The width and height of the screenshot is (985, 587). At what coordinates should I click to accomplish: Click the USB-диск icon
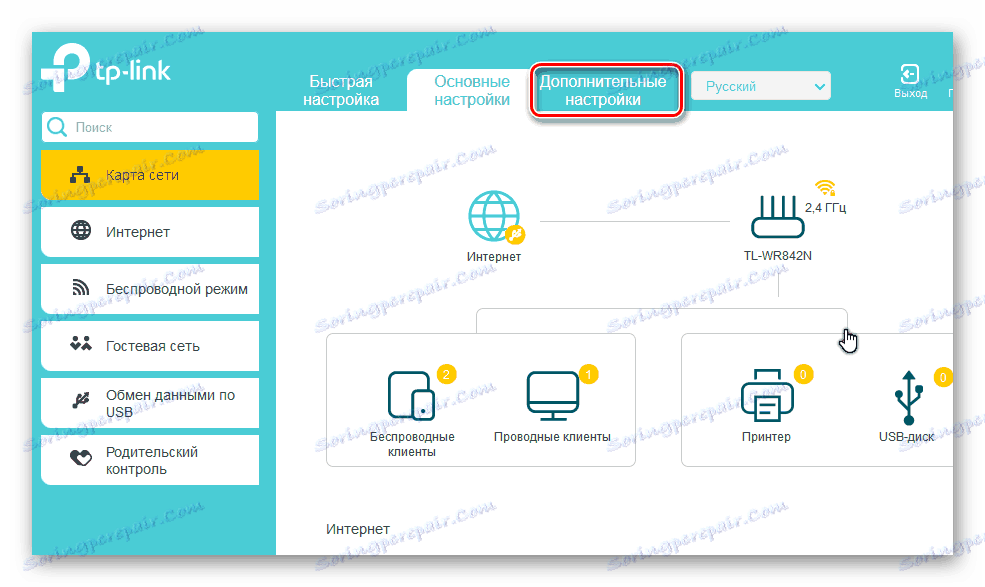pyautogui.click(x=907, y=395)
